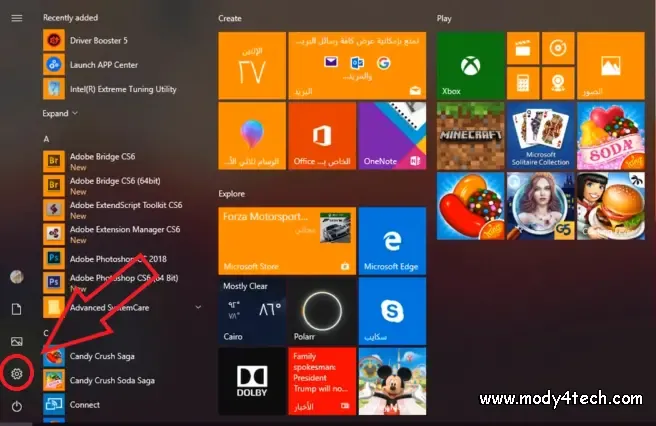This screenshot has width=656, height=426.
Task: Open the Documents sidebar icon
Action: pyautogui.click(x=17, y=309)
